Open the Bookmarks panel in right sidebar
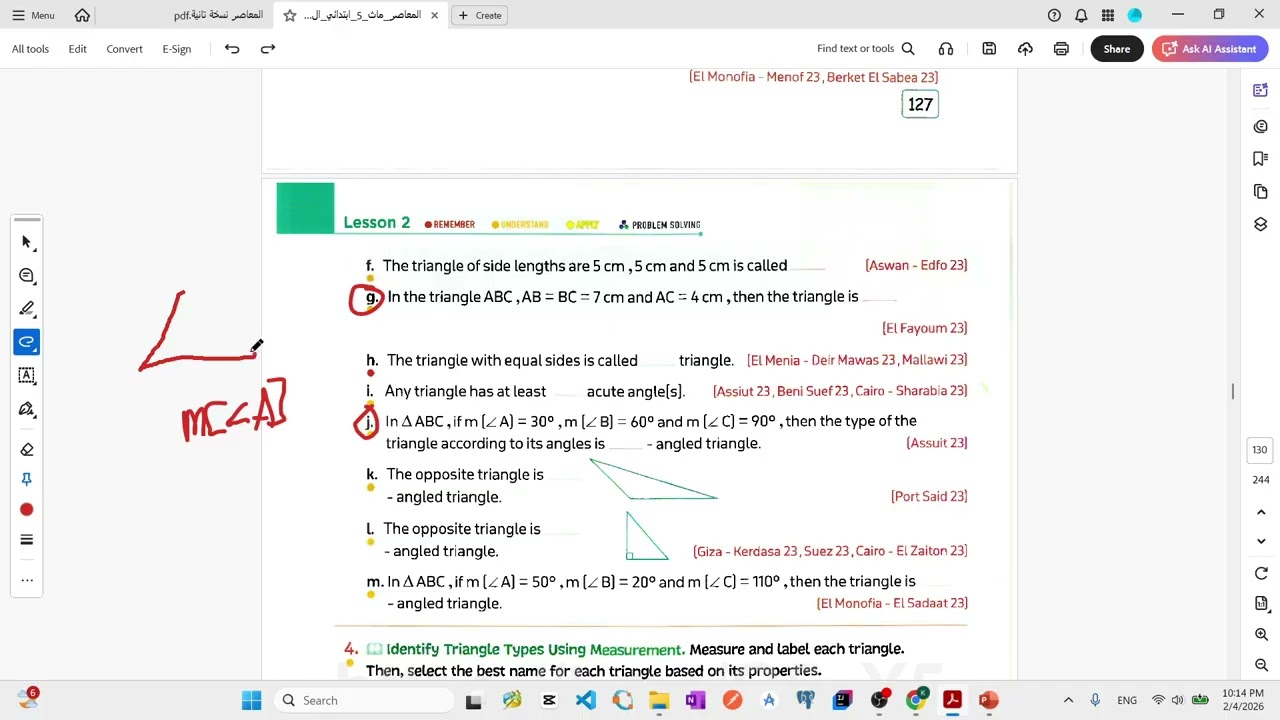Image resolution: width=1280 pixels, height=720 pixels. point(1261,159)
